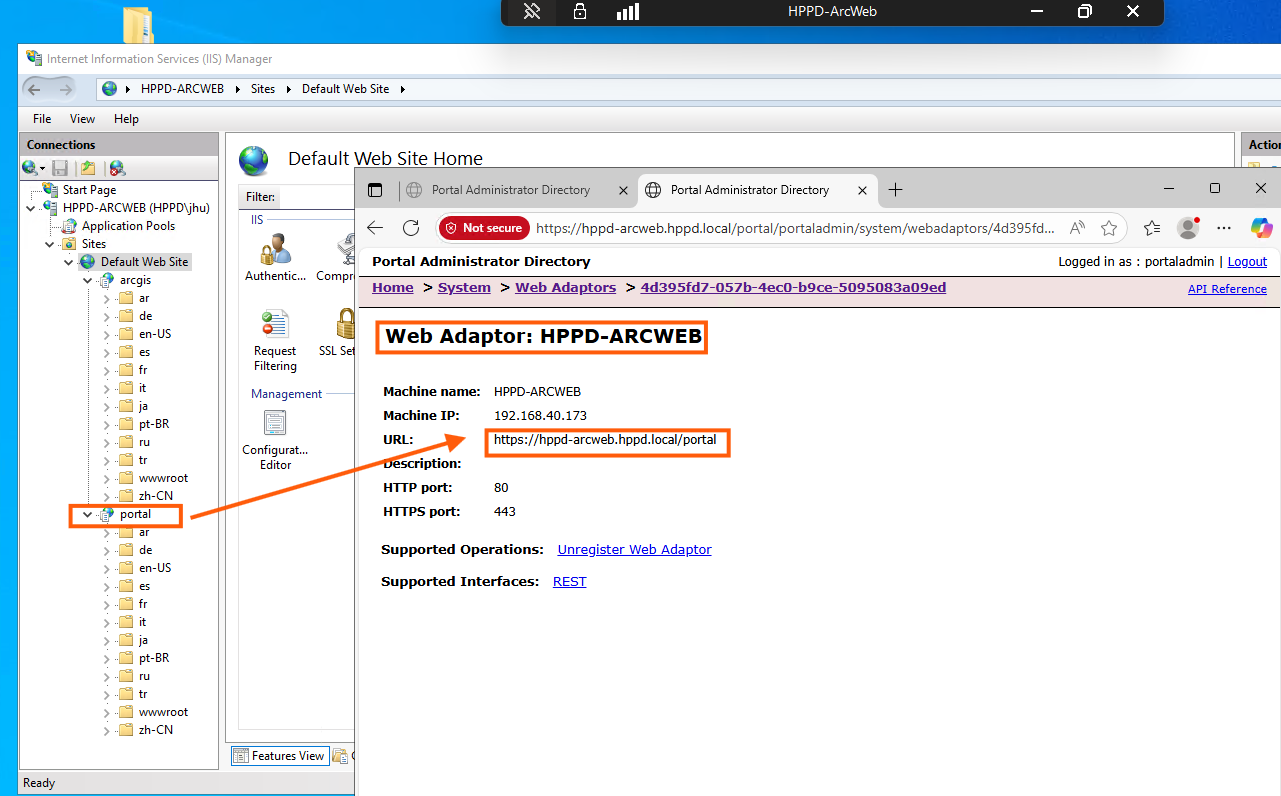Image resolution: width=1281 pixels, height=796 pixels.
Task: Open the Copilot icon in Edge
Action: click(1262, 228)
